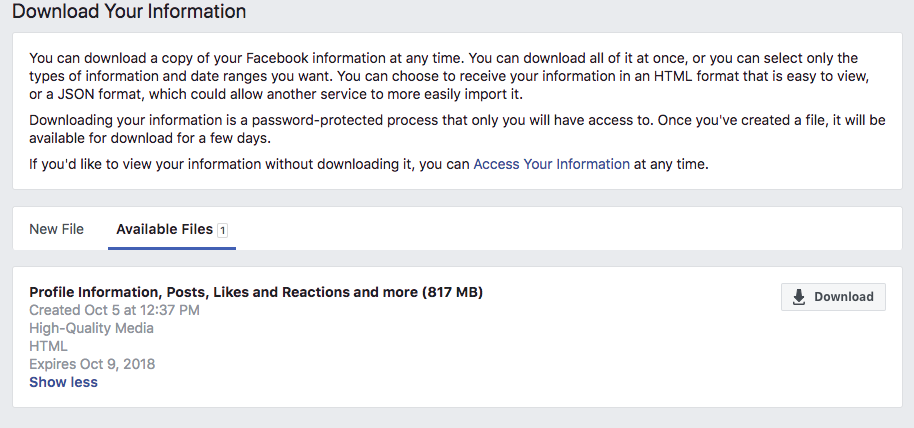Click the Available Files count badge
Screen dimensions: 914x428
point(222,230)
